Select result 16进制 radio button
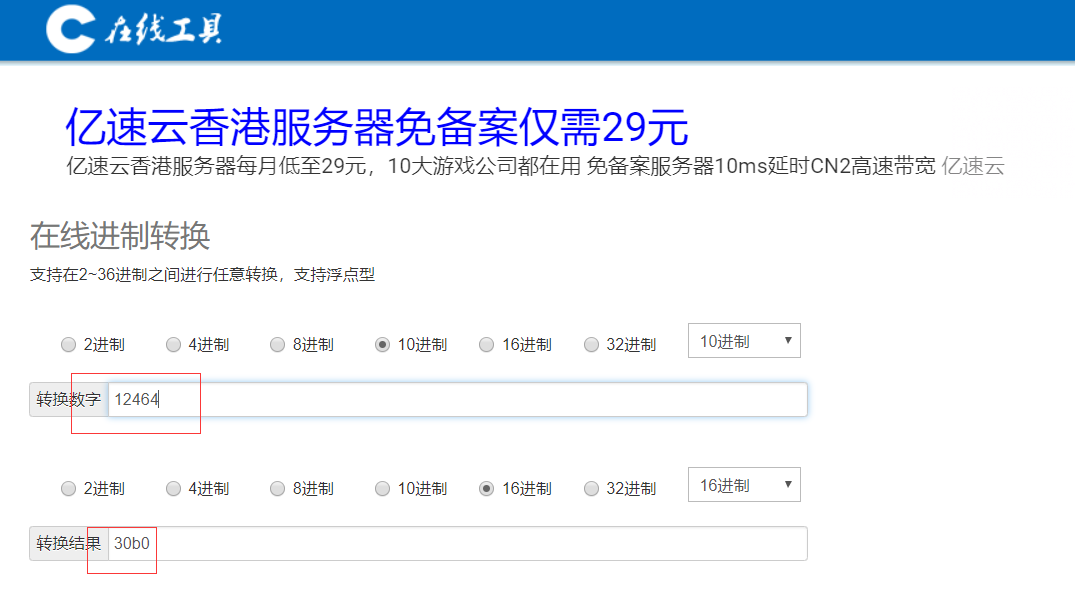 [487, 488]
